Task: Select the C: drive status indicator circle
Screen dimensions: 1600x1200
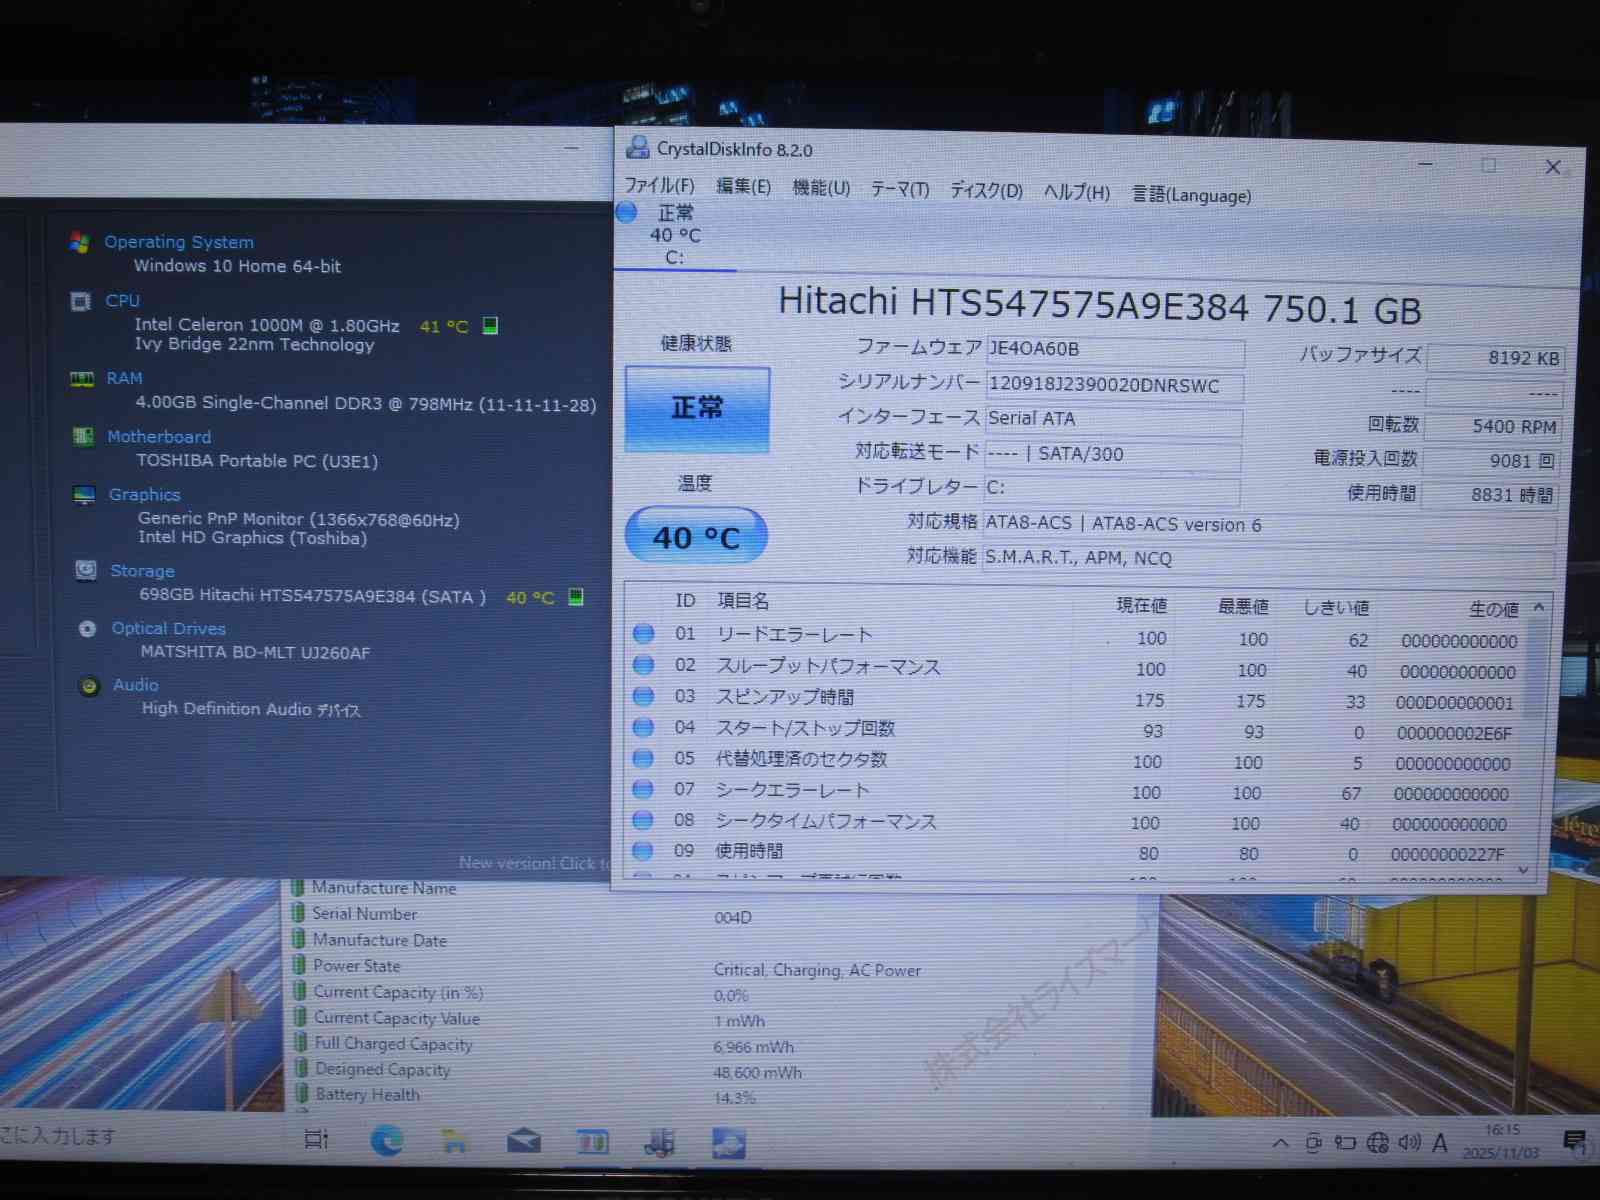Action: coord(627,212)
